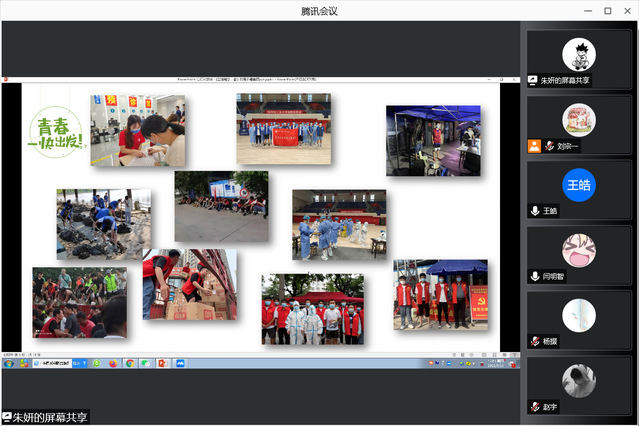Select 朱妍's cartoon avatar tile
The image size is (639, 426).
[579, 54]
